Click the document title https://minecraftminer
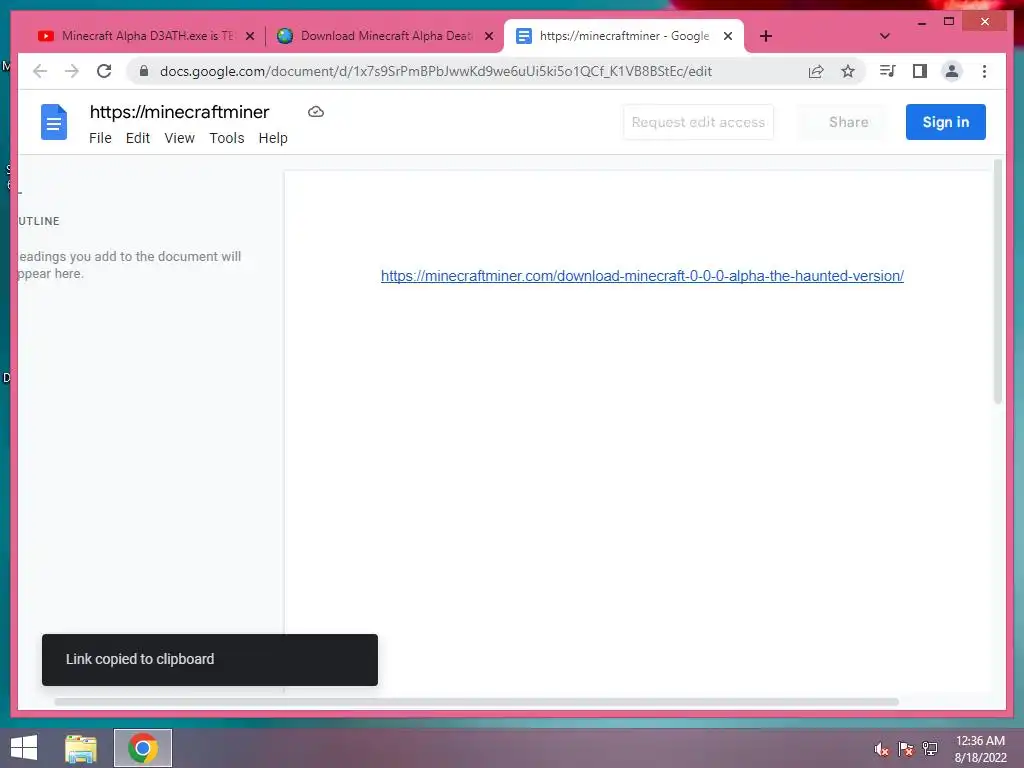The image size is (1024, 768). [180, 112]
